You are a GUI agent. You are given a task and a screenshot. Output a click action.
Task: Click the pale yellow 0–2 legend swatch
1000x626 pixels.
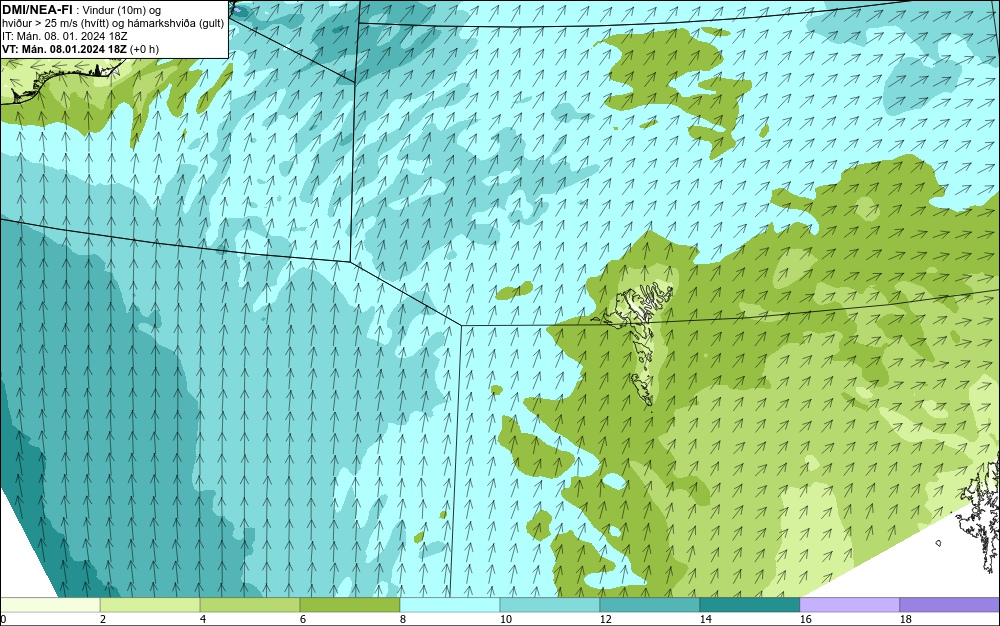coord(50,605)
